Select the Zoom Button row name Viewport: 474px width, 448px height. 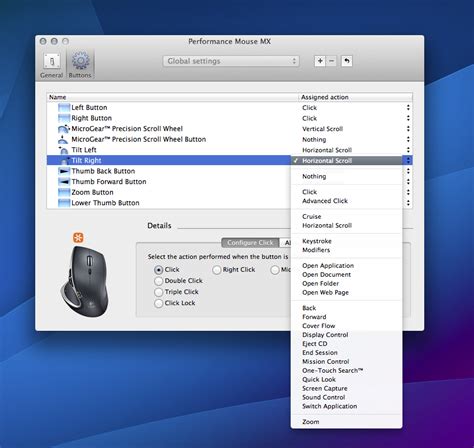pyautogui.click(x=92, y=192)
